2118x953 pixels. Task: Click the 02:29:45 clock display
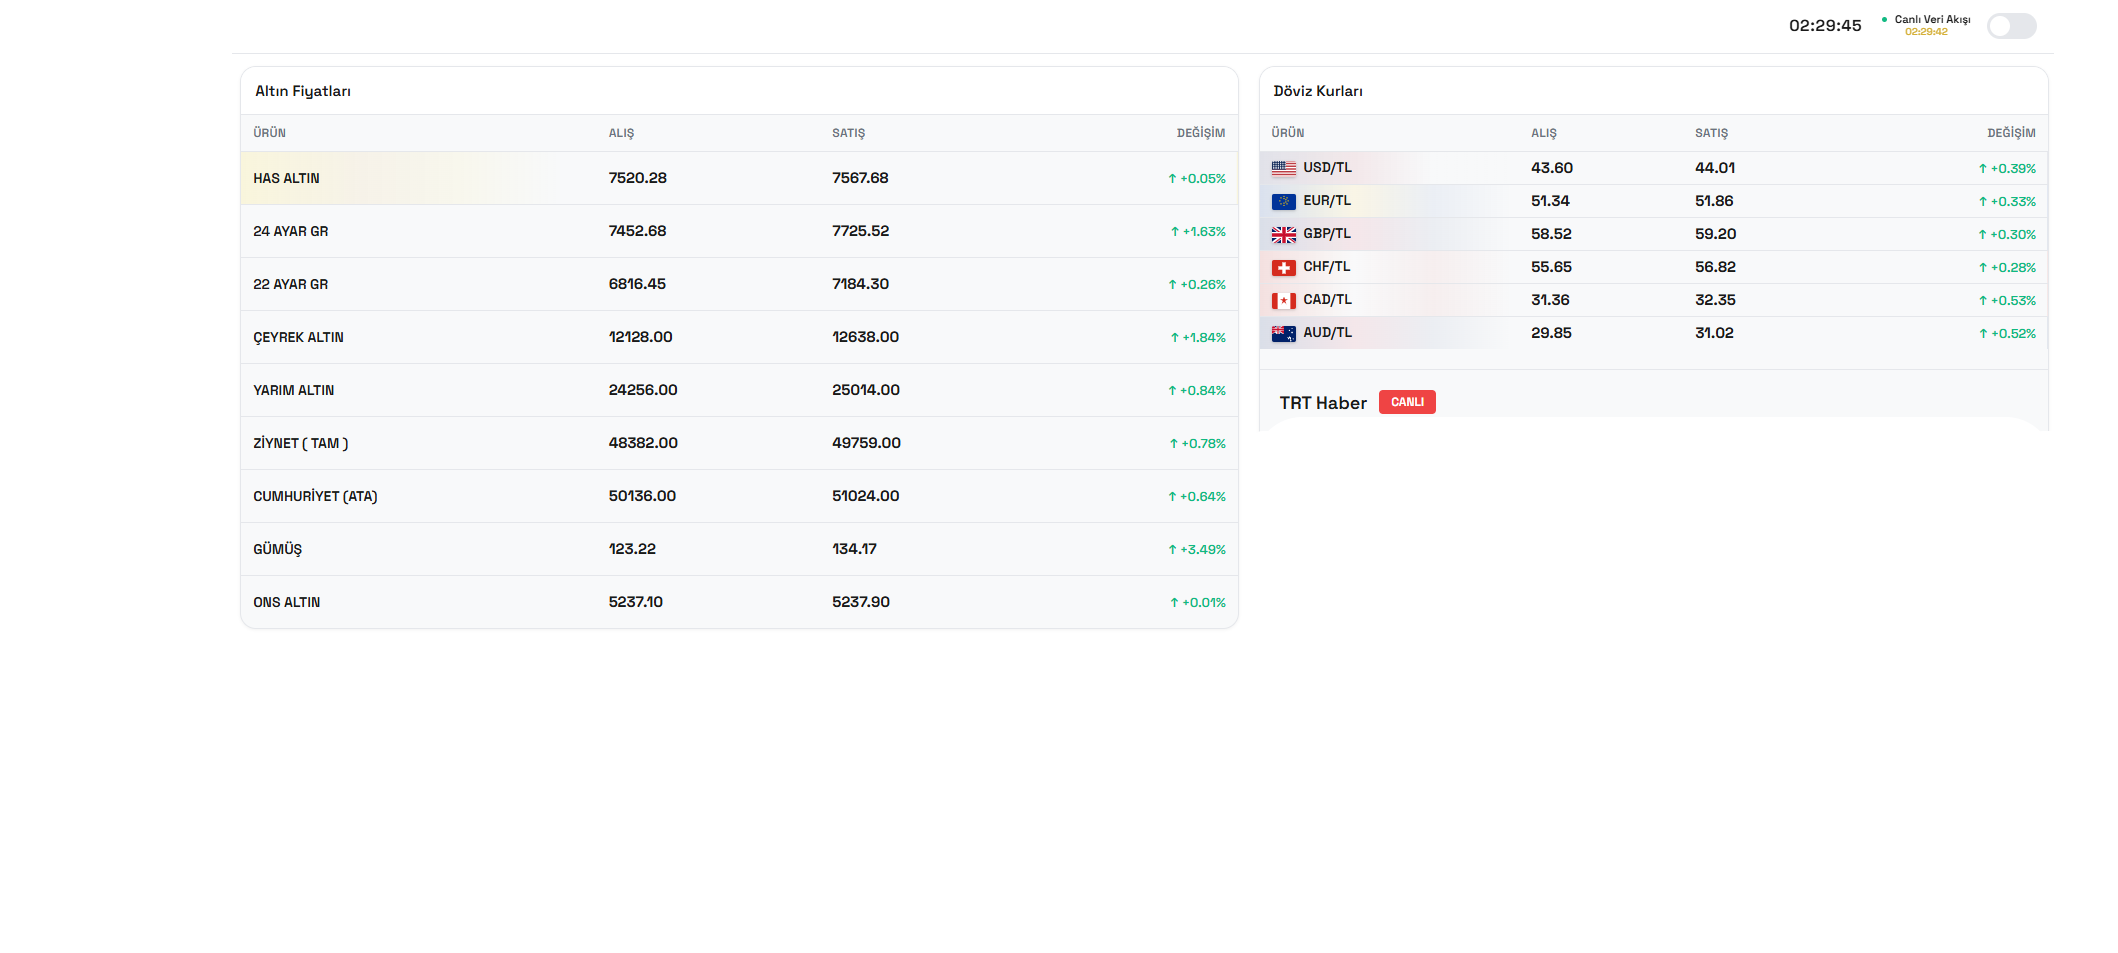[x=1825, y=26]
